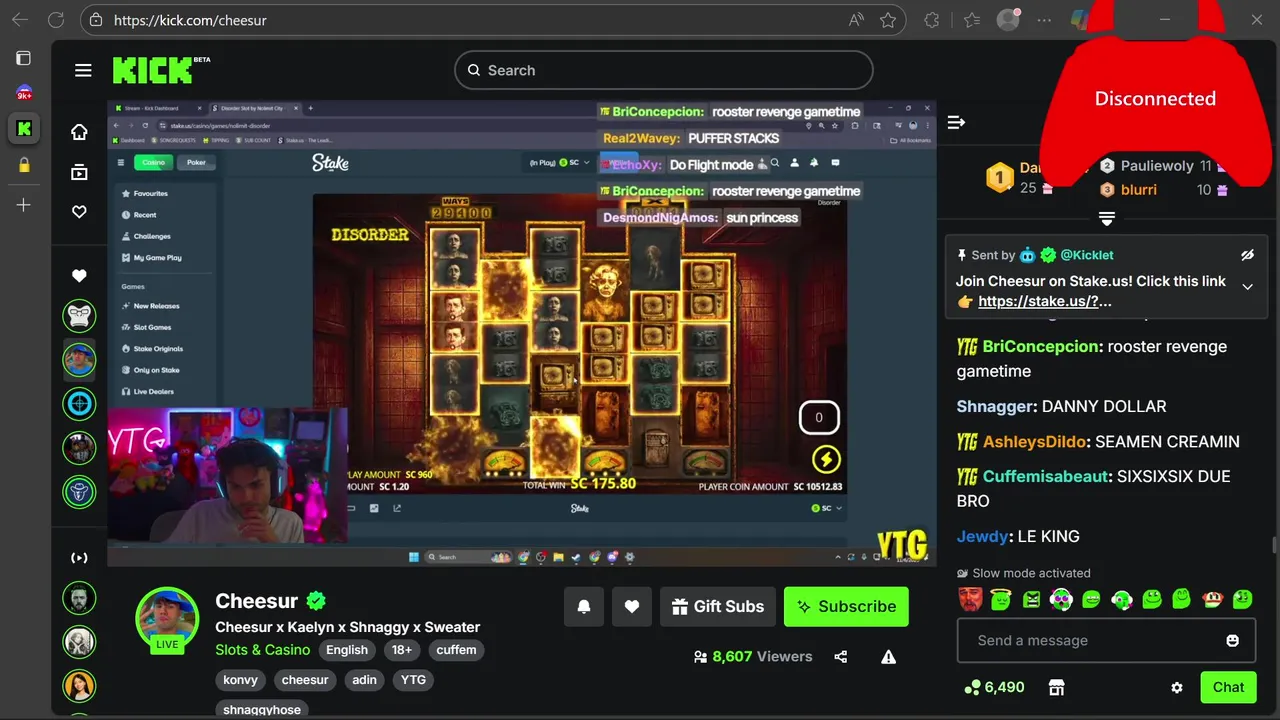Collapse the chat panel arrow icon
This screenshot has width=1280, height=720.
pyautogui.click(x=956, y=122)
